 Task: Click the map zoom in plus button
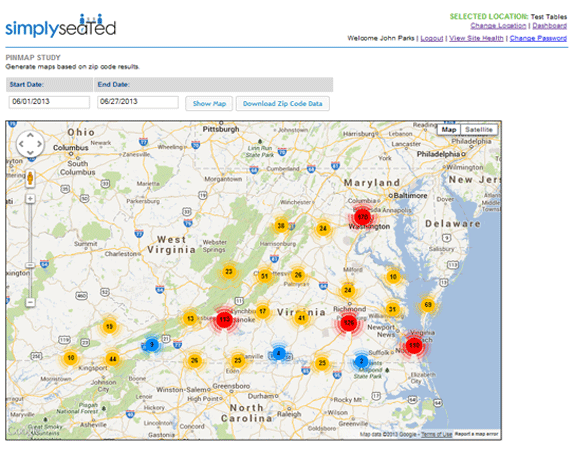click(x=30, y=199)
